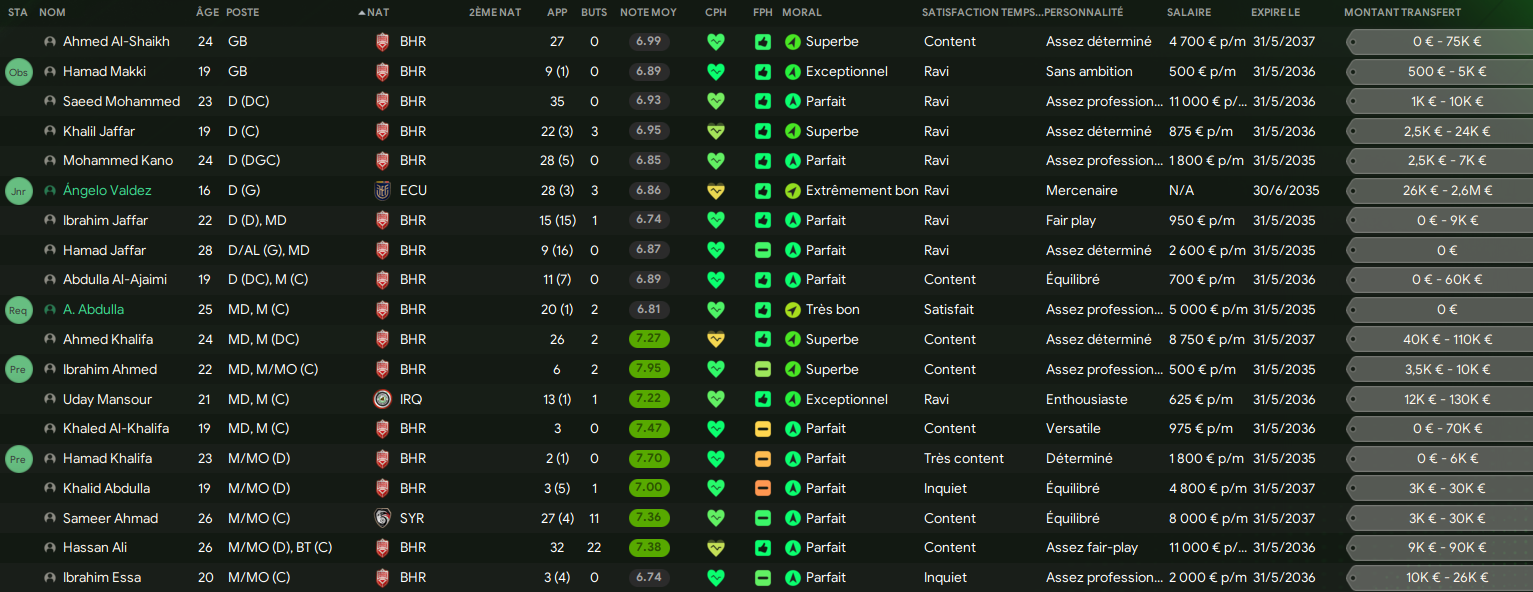Toggle the sort arrow on the NAT column
This screenshot has width=1533, height=592.
[x=362, y=13]
